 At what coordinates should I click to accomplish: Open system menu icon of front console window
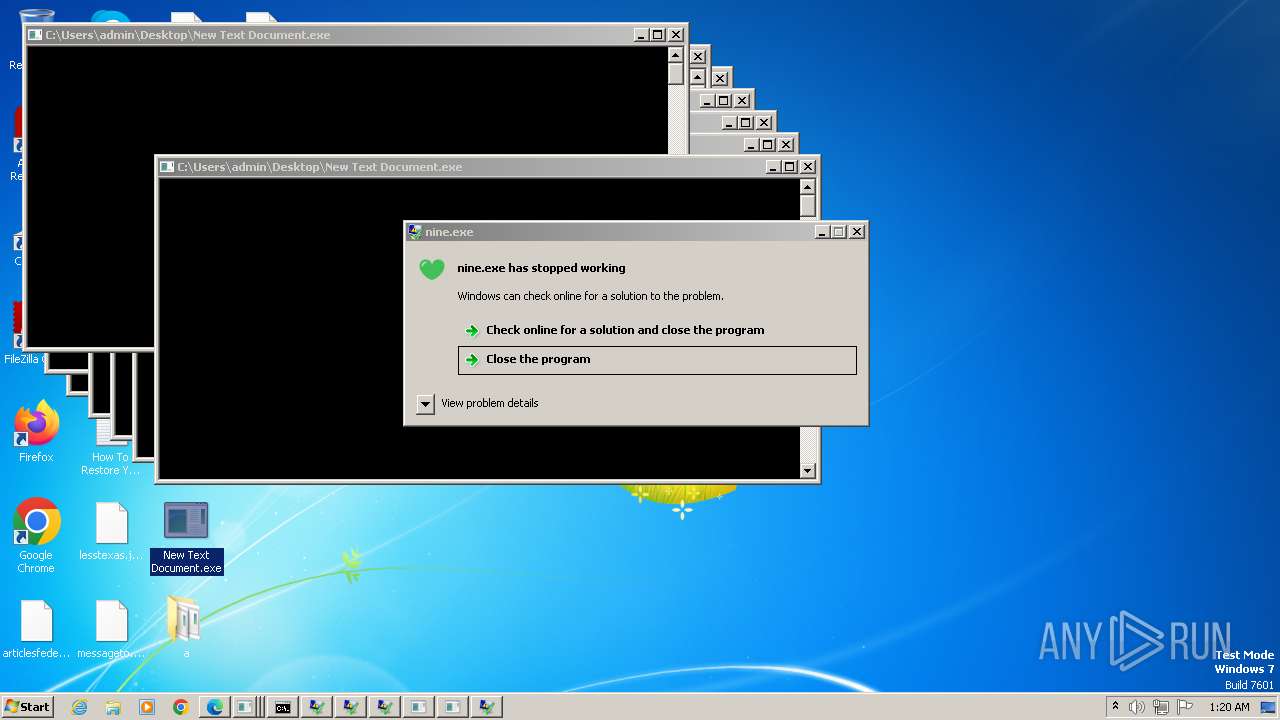pos(167,167)
